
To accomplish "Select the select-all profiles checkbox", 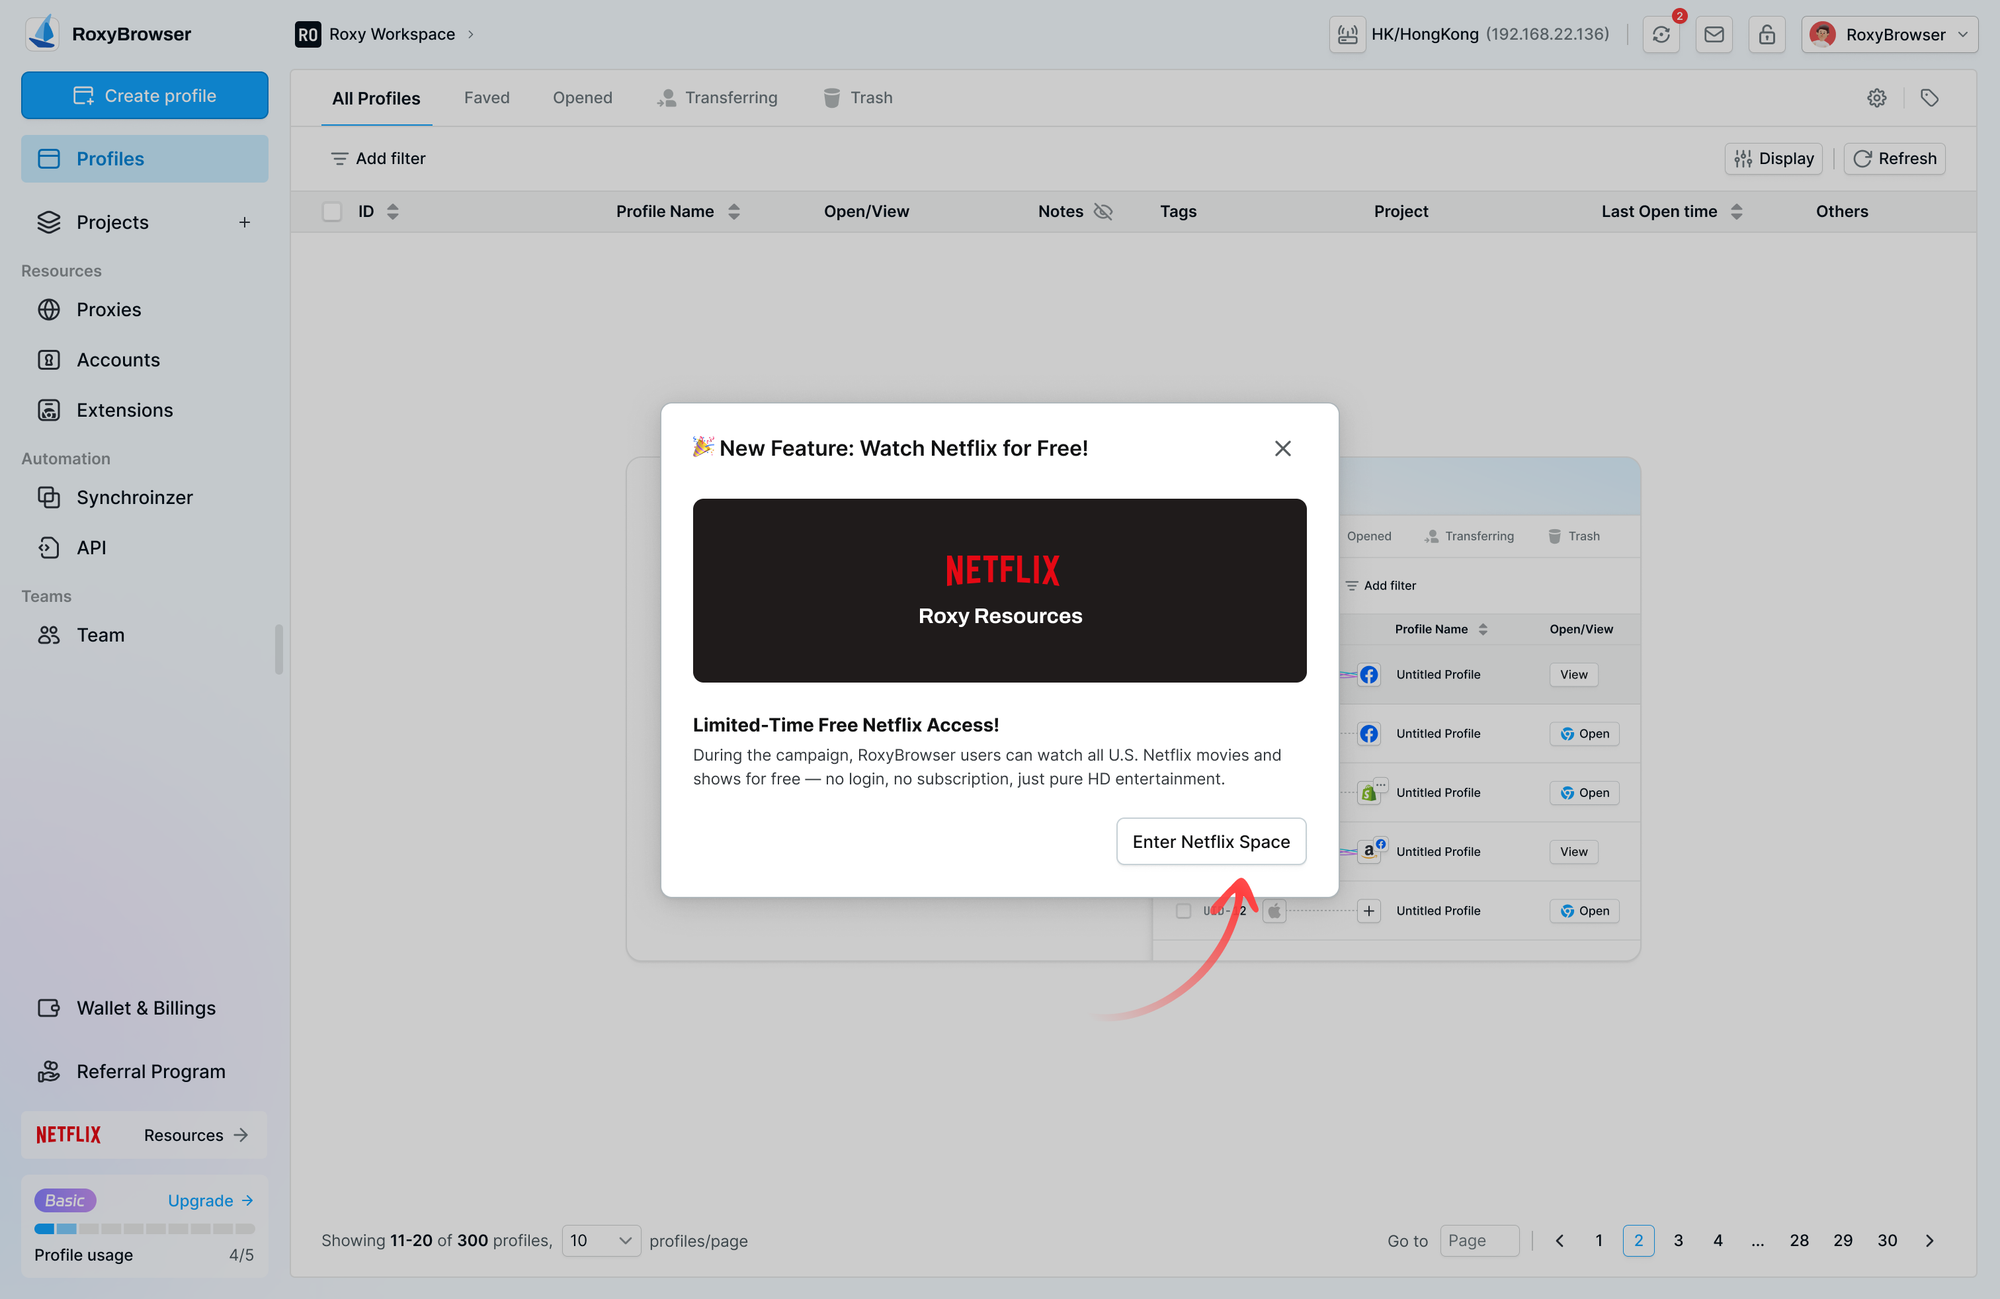I will tap(332, 211).
